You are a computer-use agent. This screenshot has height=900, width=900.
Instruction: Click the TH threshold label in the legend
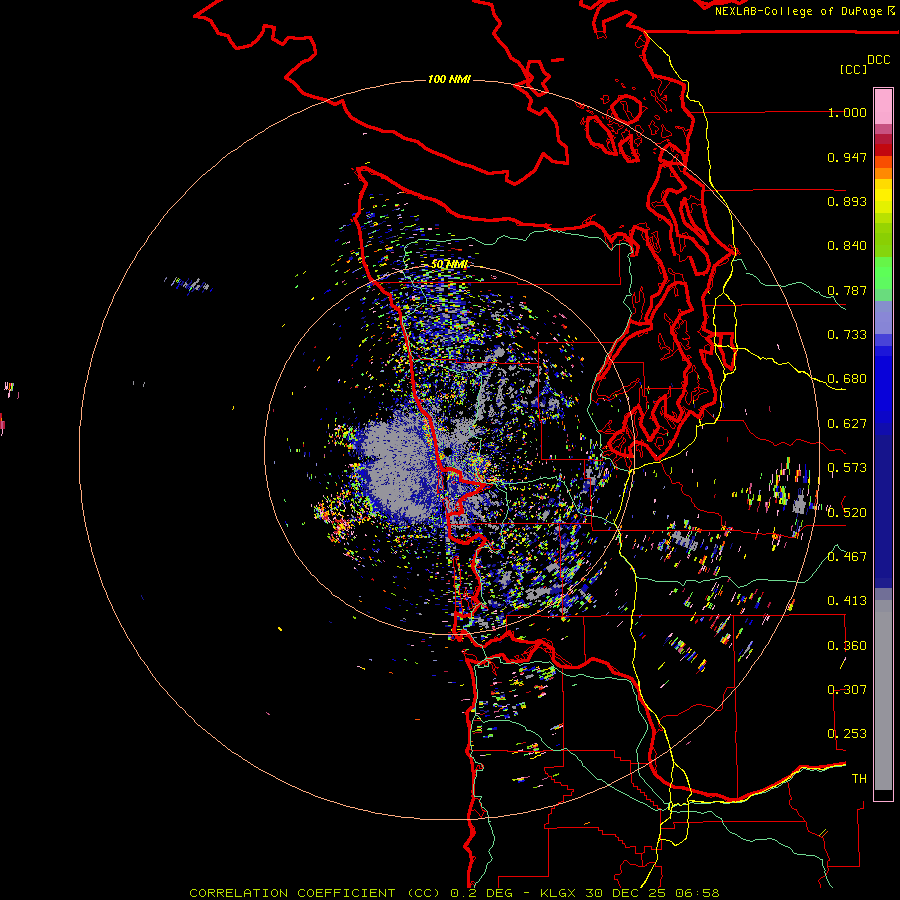click(859, 779)
